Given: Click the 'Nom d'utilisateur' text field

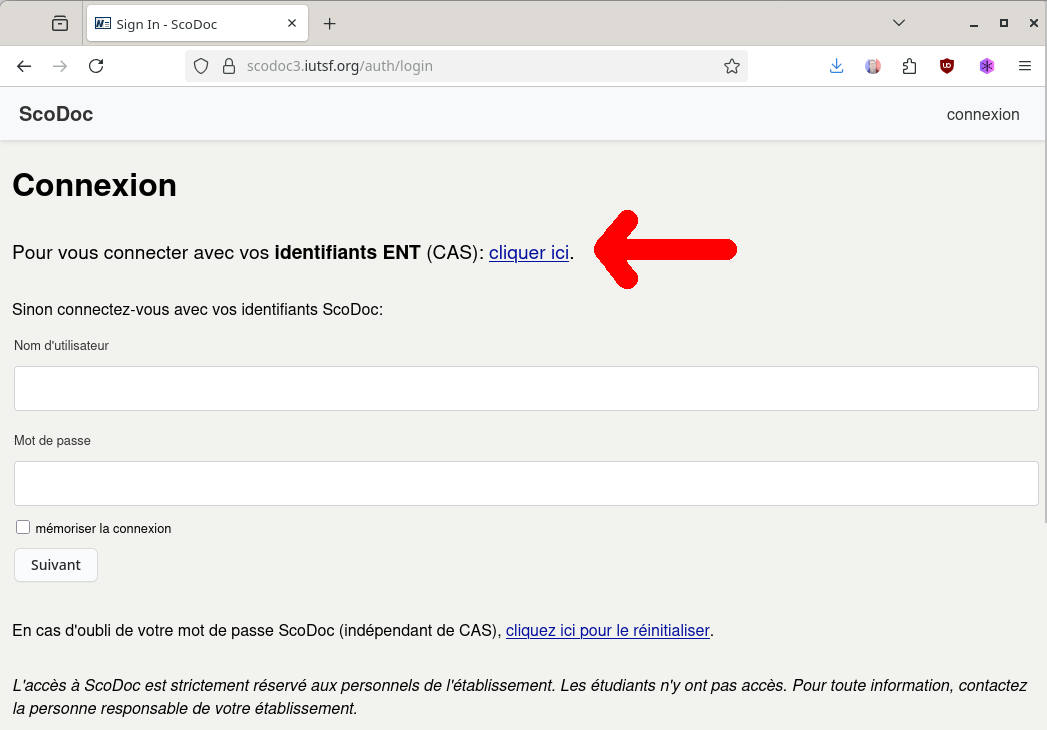Looking at the screenshot, I should (x=526, y=388).
